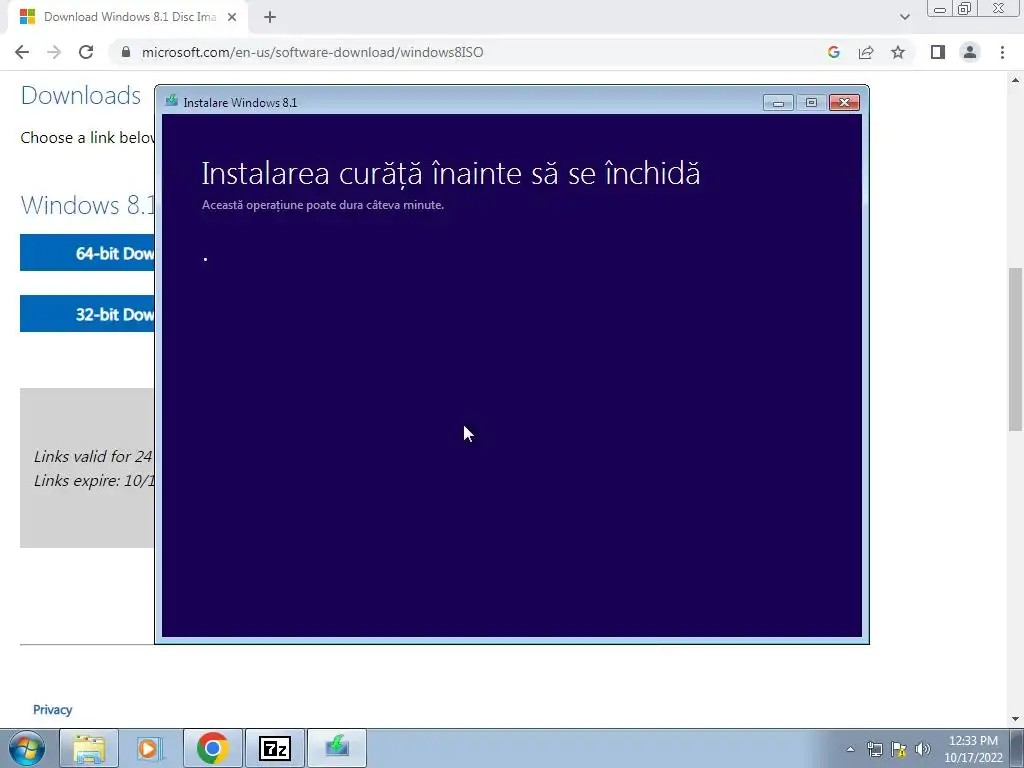Click the Downloads heading text
Viewport: 1024px width, 768px height.
[x=80, y=95]
